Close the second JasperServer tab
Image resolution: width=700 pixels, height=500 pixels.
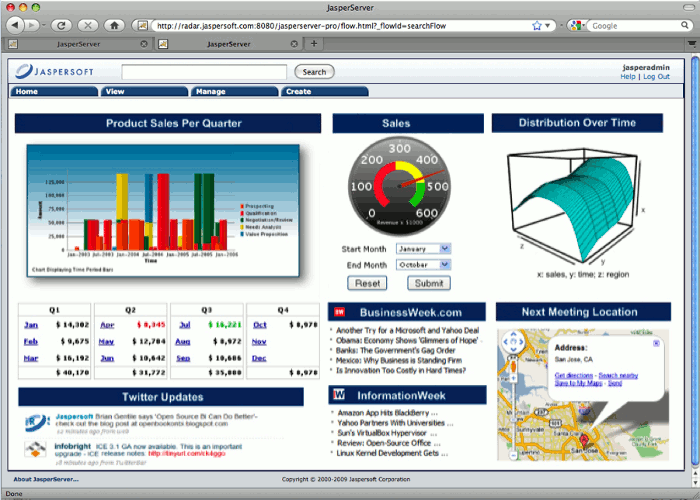pos(294,44)
